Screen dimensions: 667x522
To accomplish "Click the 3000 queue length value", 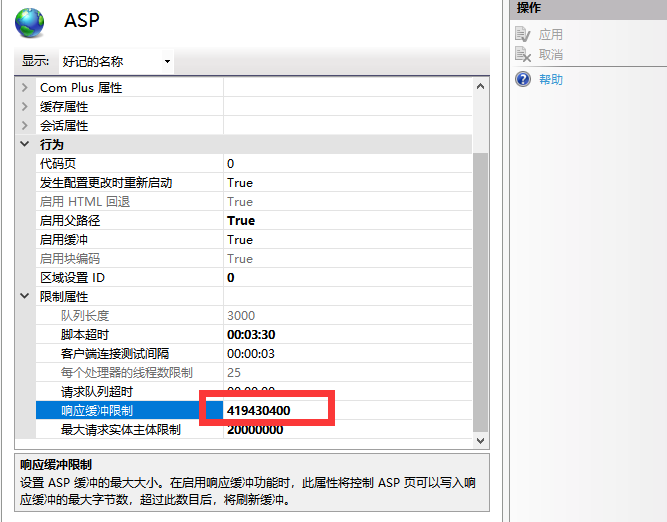I will 241,315.
